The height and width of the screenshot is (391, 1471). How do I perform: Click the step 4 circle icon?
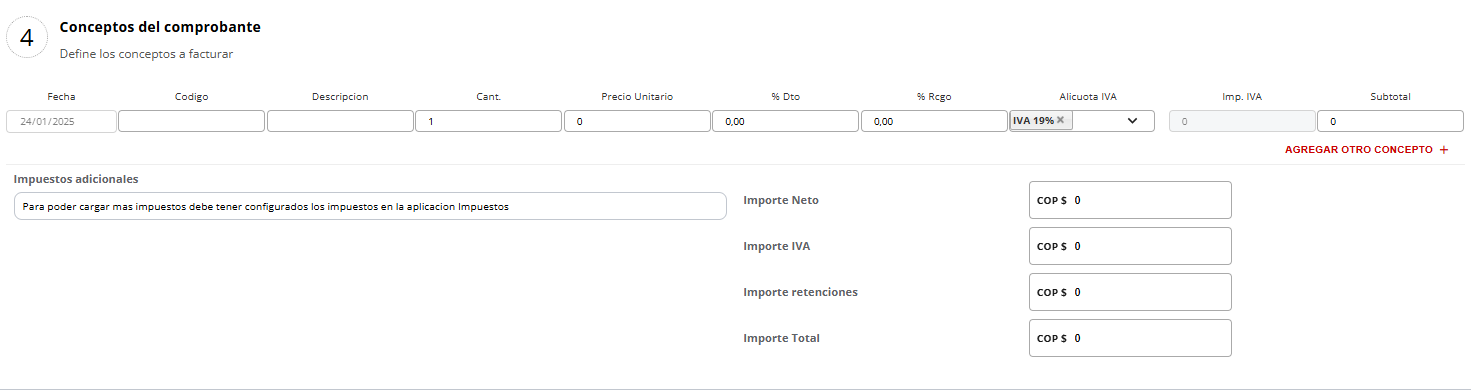coord(27,39)
